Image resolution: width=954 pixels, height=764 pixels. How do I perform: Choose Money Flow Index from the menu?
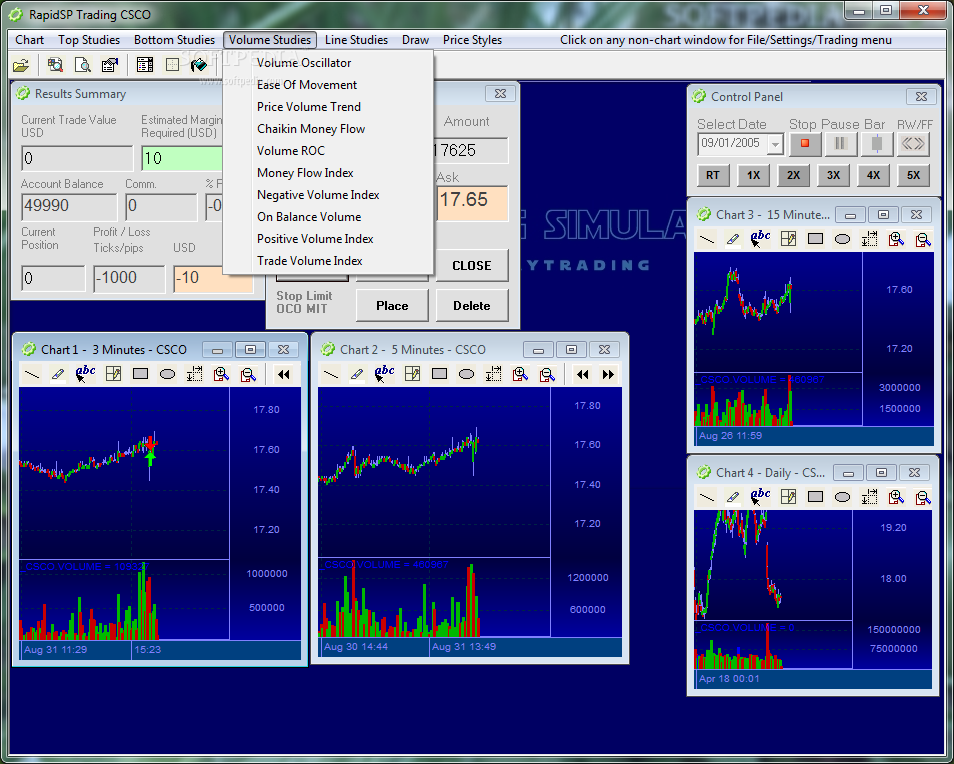[328, 173]
